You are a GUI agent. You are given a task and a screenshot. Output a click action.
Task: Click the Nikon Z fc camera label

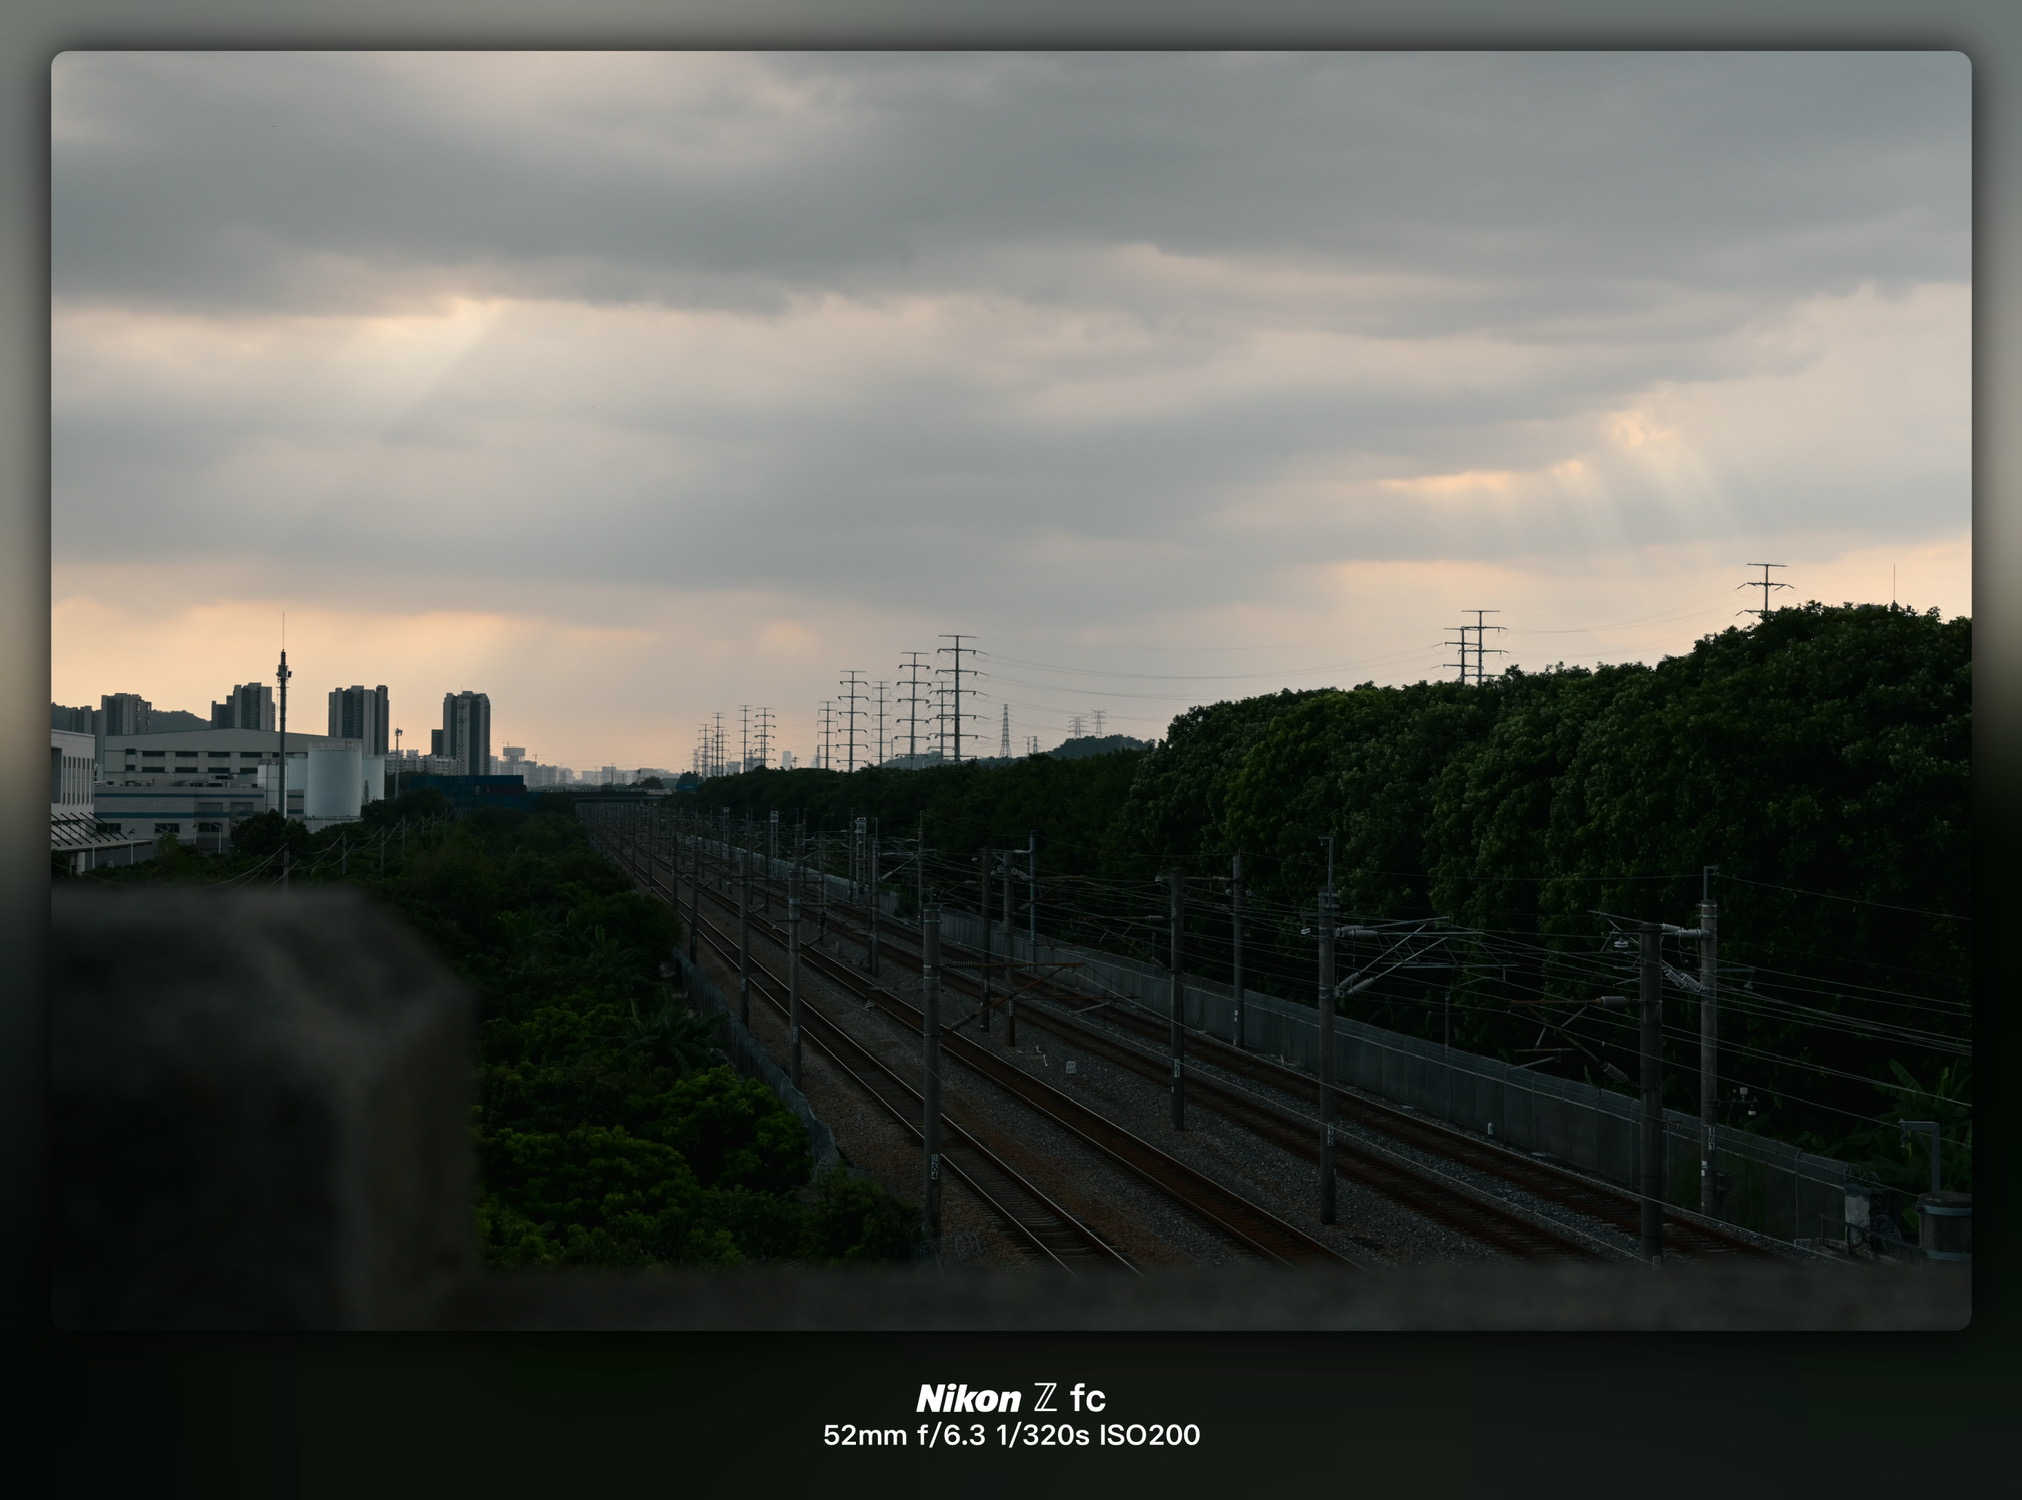click(x=1011, y=1397)
